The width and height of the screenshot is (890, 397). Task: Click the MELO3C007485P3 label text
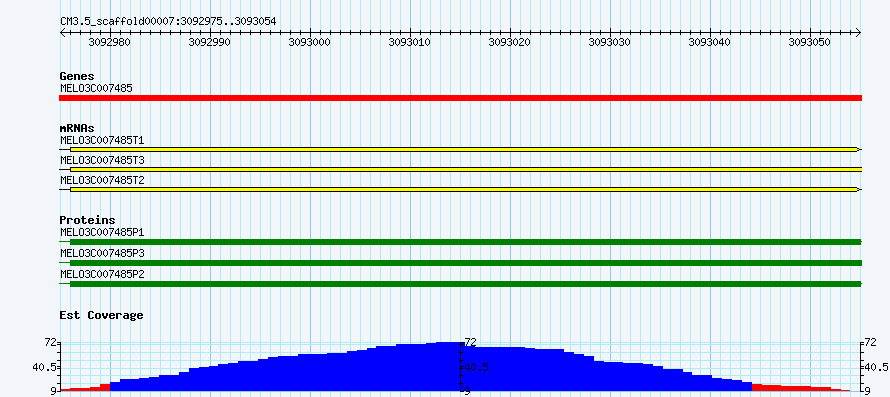click(102, 253)
